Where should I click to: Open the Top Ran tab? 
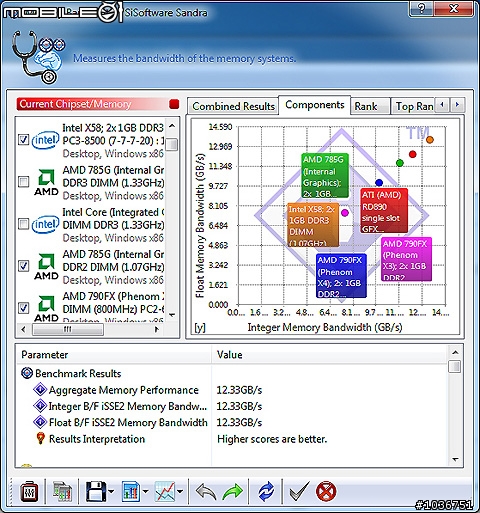(413, 106)
